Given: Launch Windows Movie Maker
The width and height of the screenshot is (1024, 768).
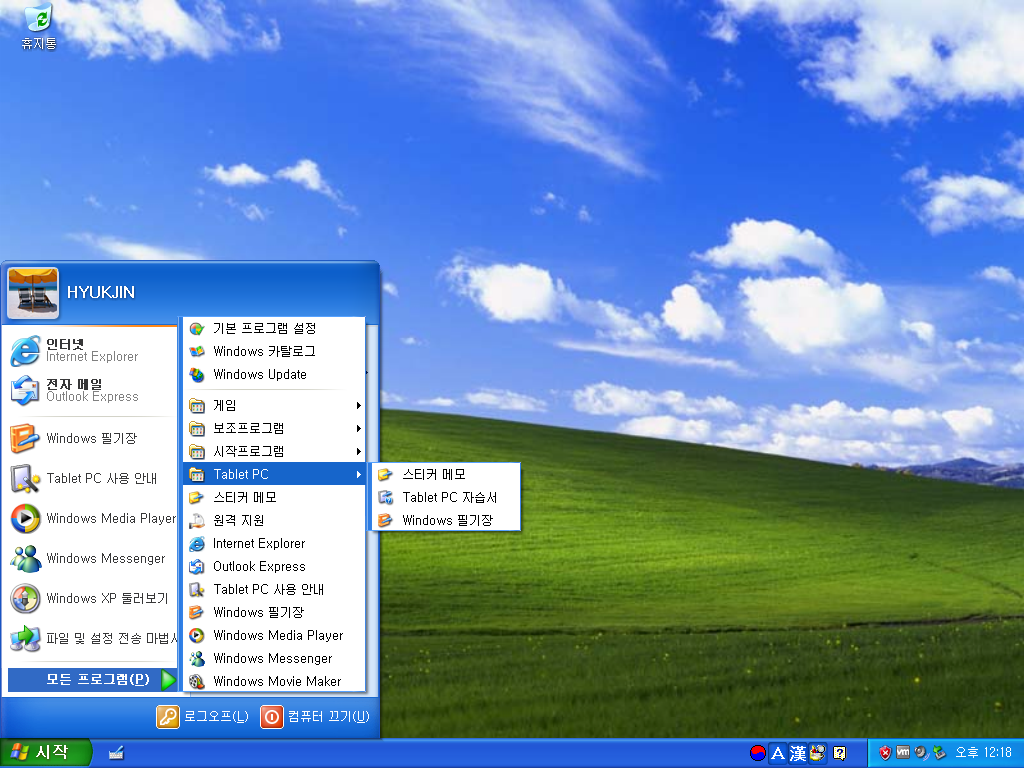Looking at the screenshot, I should (273, 681).
